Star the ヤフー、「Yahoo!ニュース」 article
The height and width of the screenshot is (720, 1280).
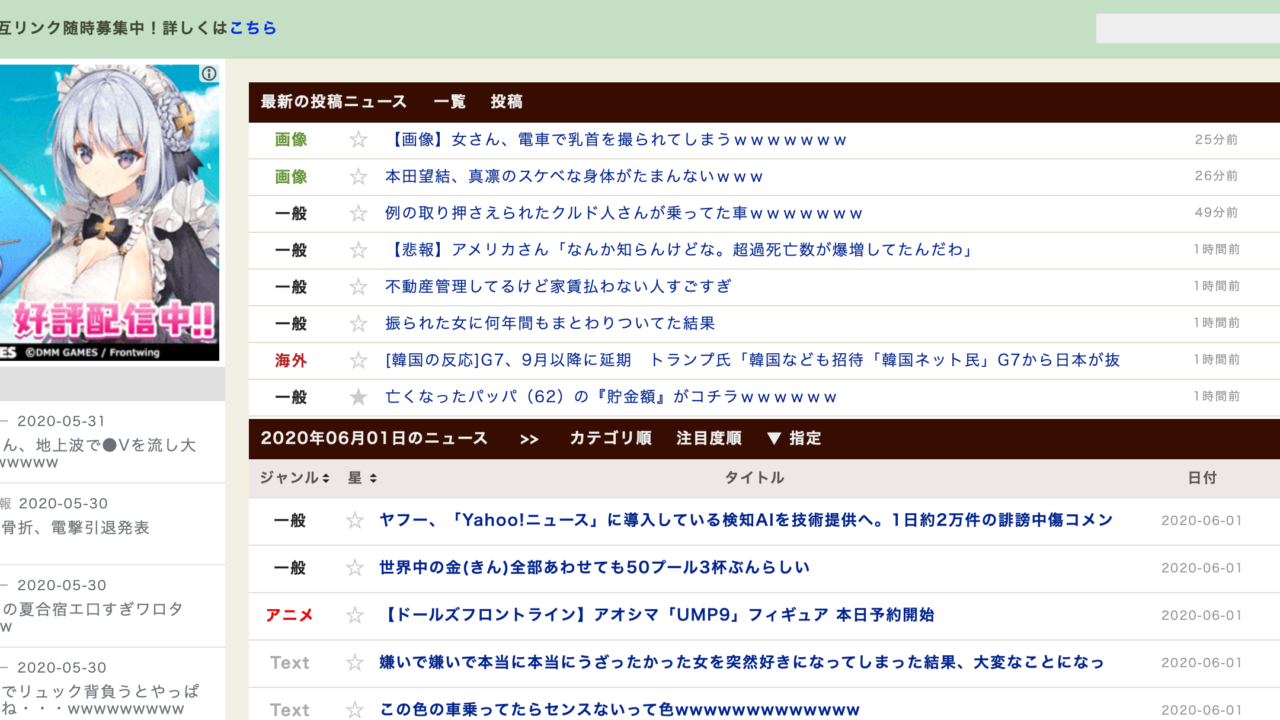point(354,520)
